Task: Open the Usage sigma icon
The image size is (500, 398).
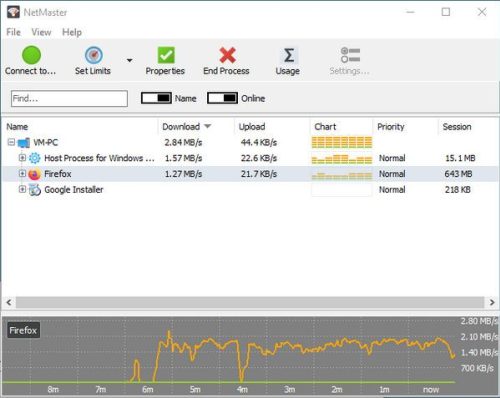Action: tap(289, 55)
